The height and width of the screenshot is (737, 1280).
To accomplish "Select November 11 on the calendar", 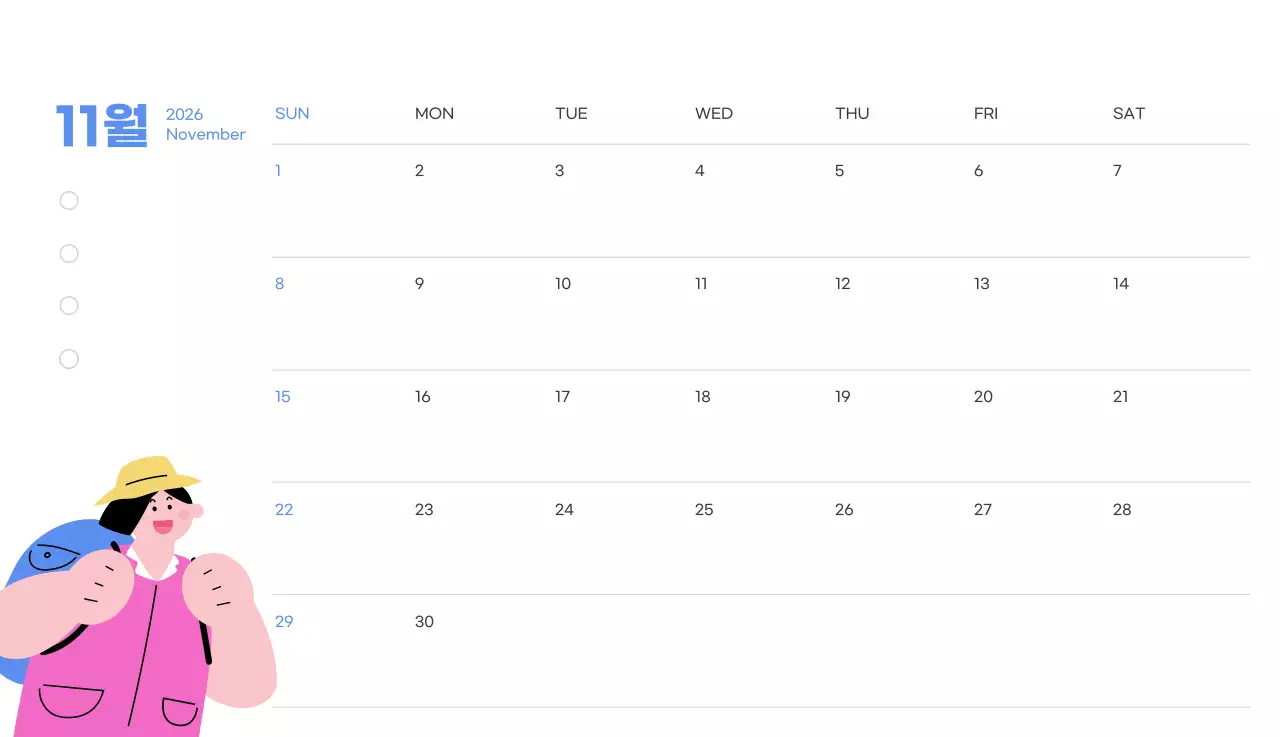I will pyautogui.click(x=701, y=284).
